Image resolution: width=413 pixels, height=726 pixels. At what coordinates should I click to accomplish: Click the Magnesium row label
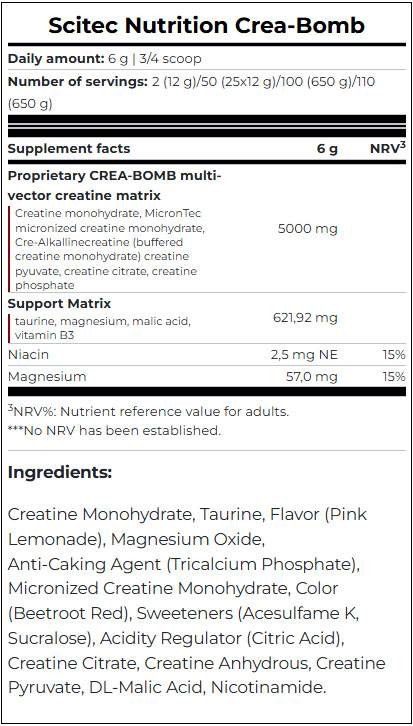[x=47, y=377]
